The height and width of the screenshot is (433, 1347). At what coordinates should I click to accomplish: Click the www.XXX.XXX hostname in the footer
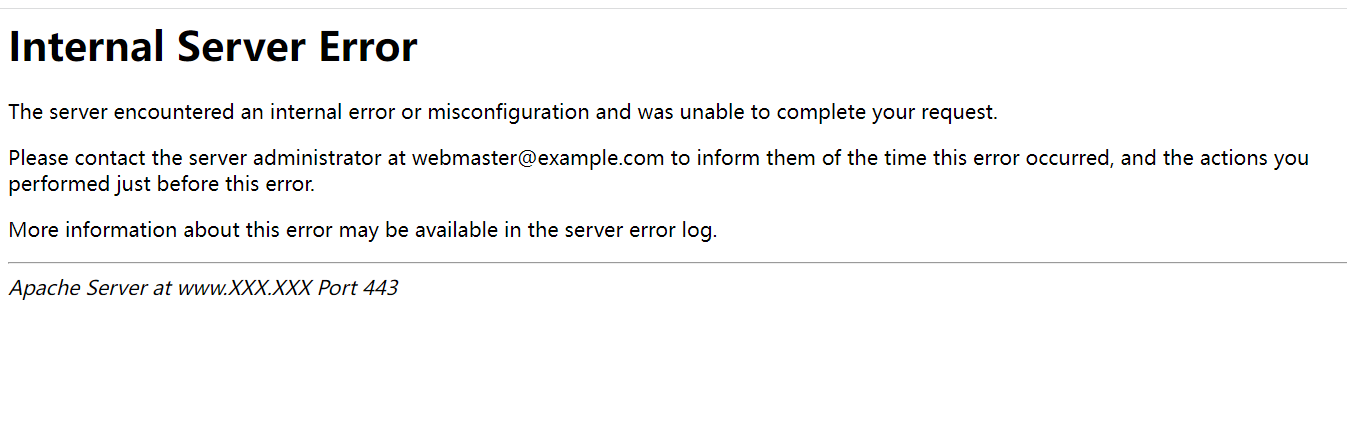[245, 288]
